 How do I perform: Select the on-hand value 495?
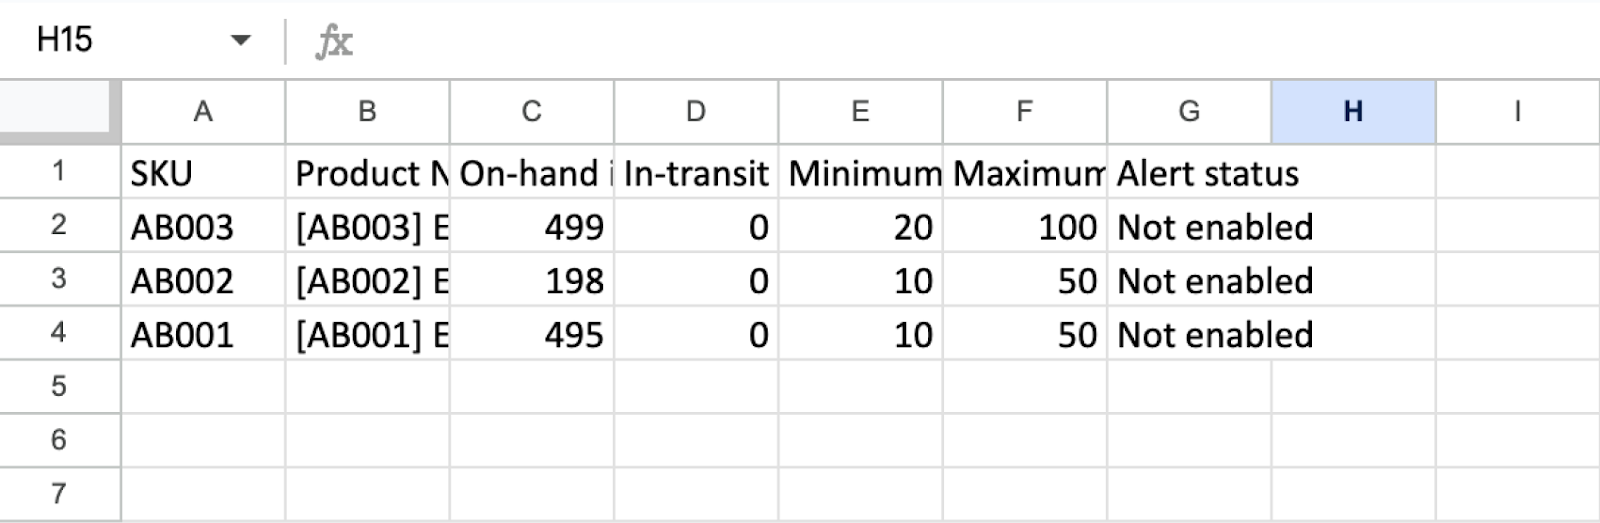pos(531,335)
